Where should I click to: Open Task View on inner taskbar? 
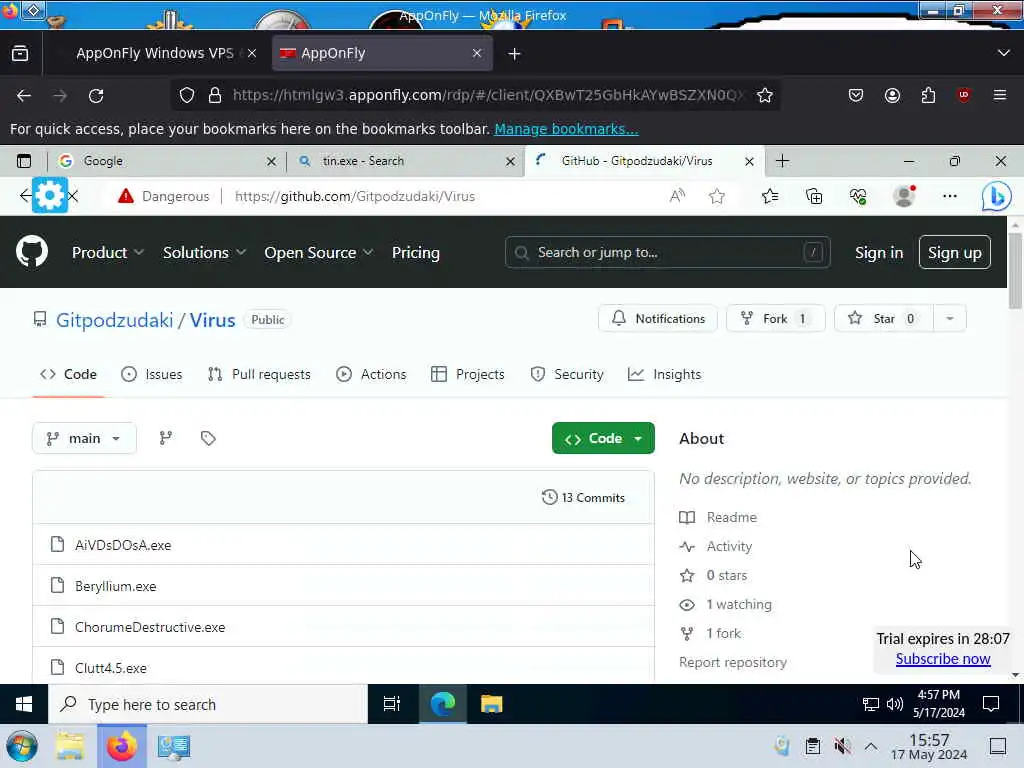click(x=392, y=704)
